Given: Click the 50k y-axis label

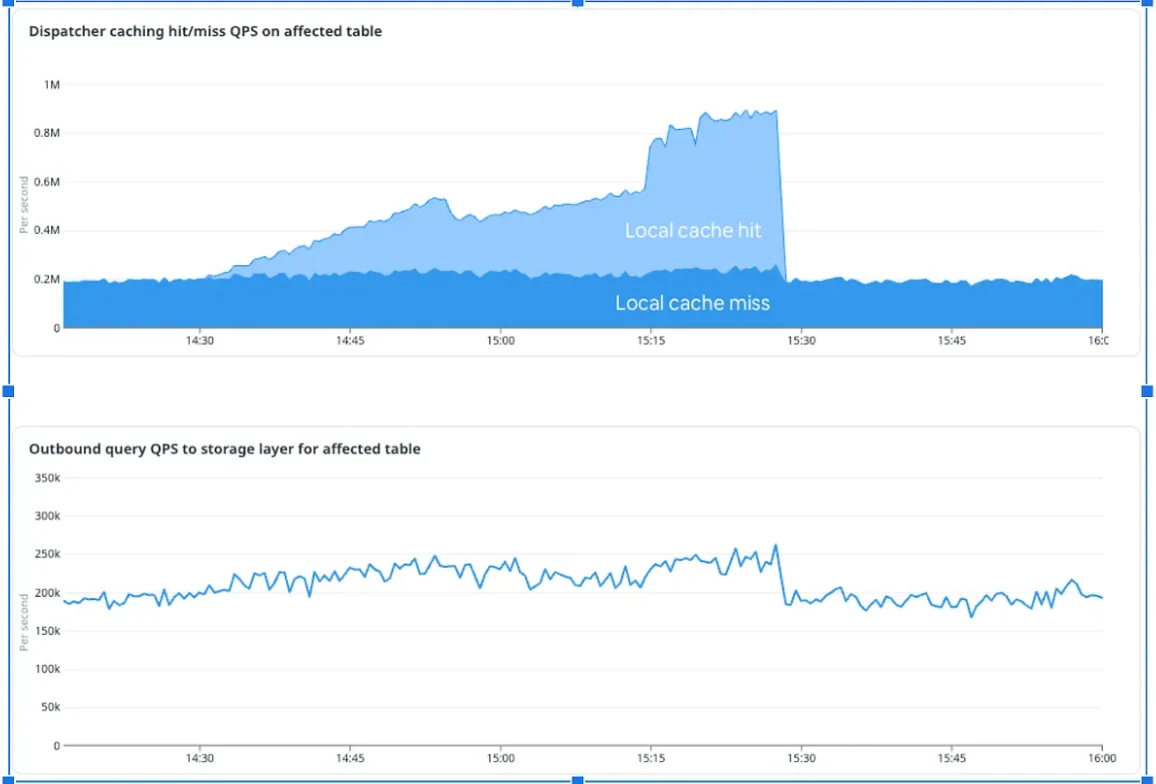Looking at the screenshot, I should point(50,707).
